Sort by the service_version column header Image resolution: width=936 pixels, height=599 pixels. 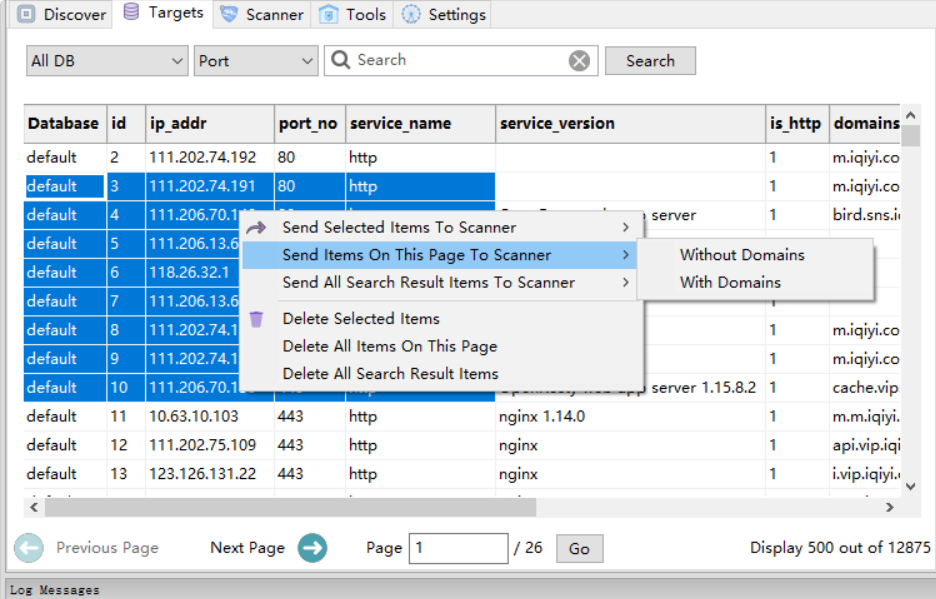[x=630, y=124]
